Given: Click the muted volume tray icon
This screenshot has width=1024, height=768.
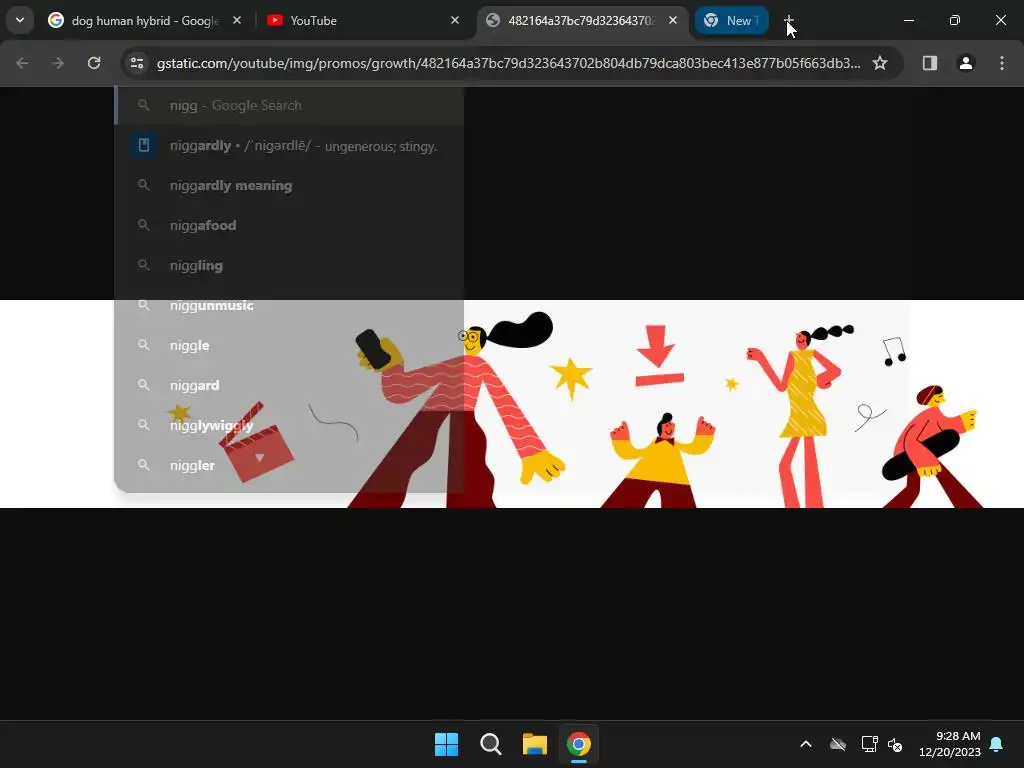Looking at the screenshot, I should [x=895, y=744].
